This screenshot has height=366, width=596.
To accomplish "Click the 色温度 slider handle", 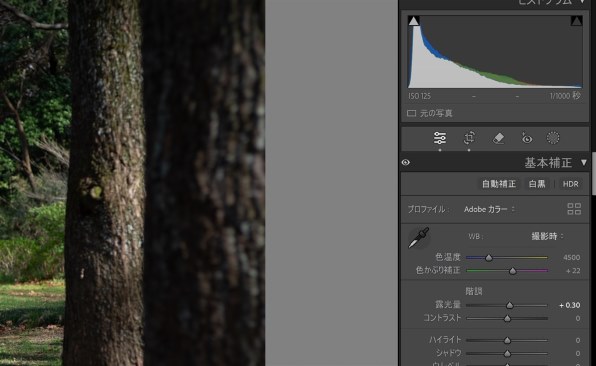I will tap(489, 258).
